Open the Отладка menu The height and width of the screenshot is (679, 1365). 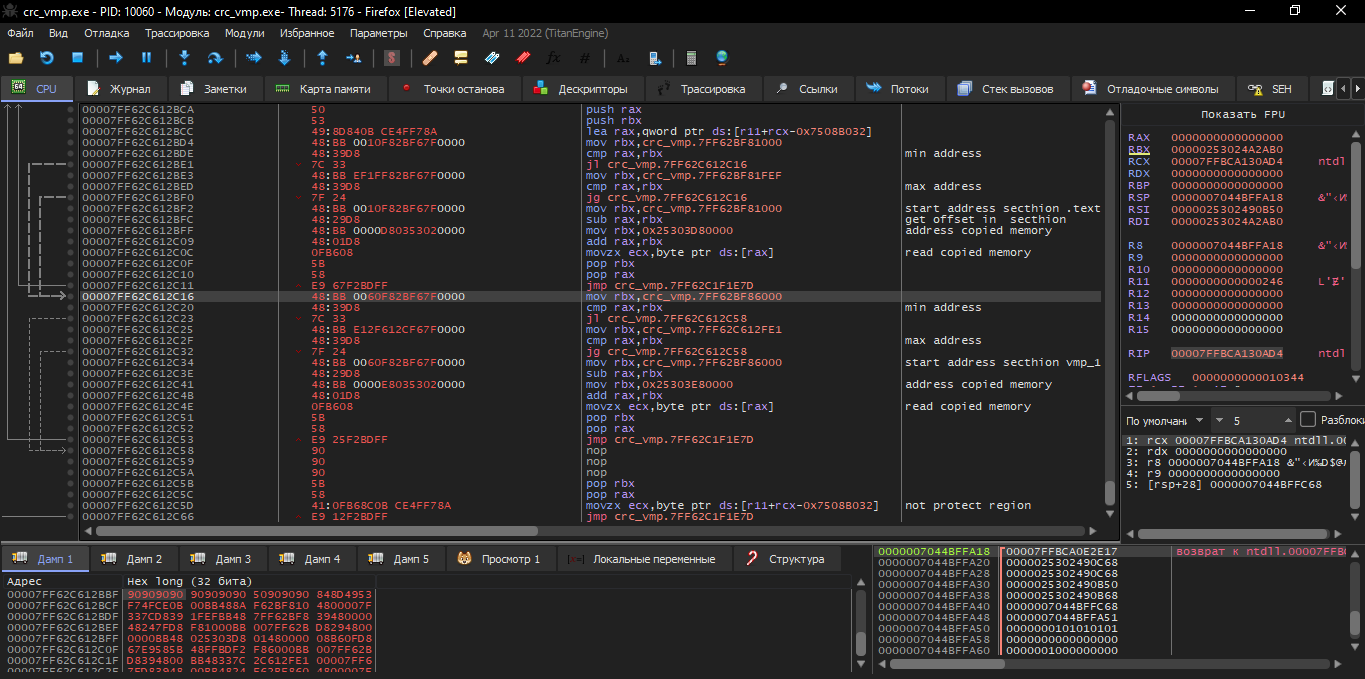[107, 33]
